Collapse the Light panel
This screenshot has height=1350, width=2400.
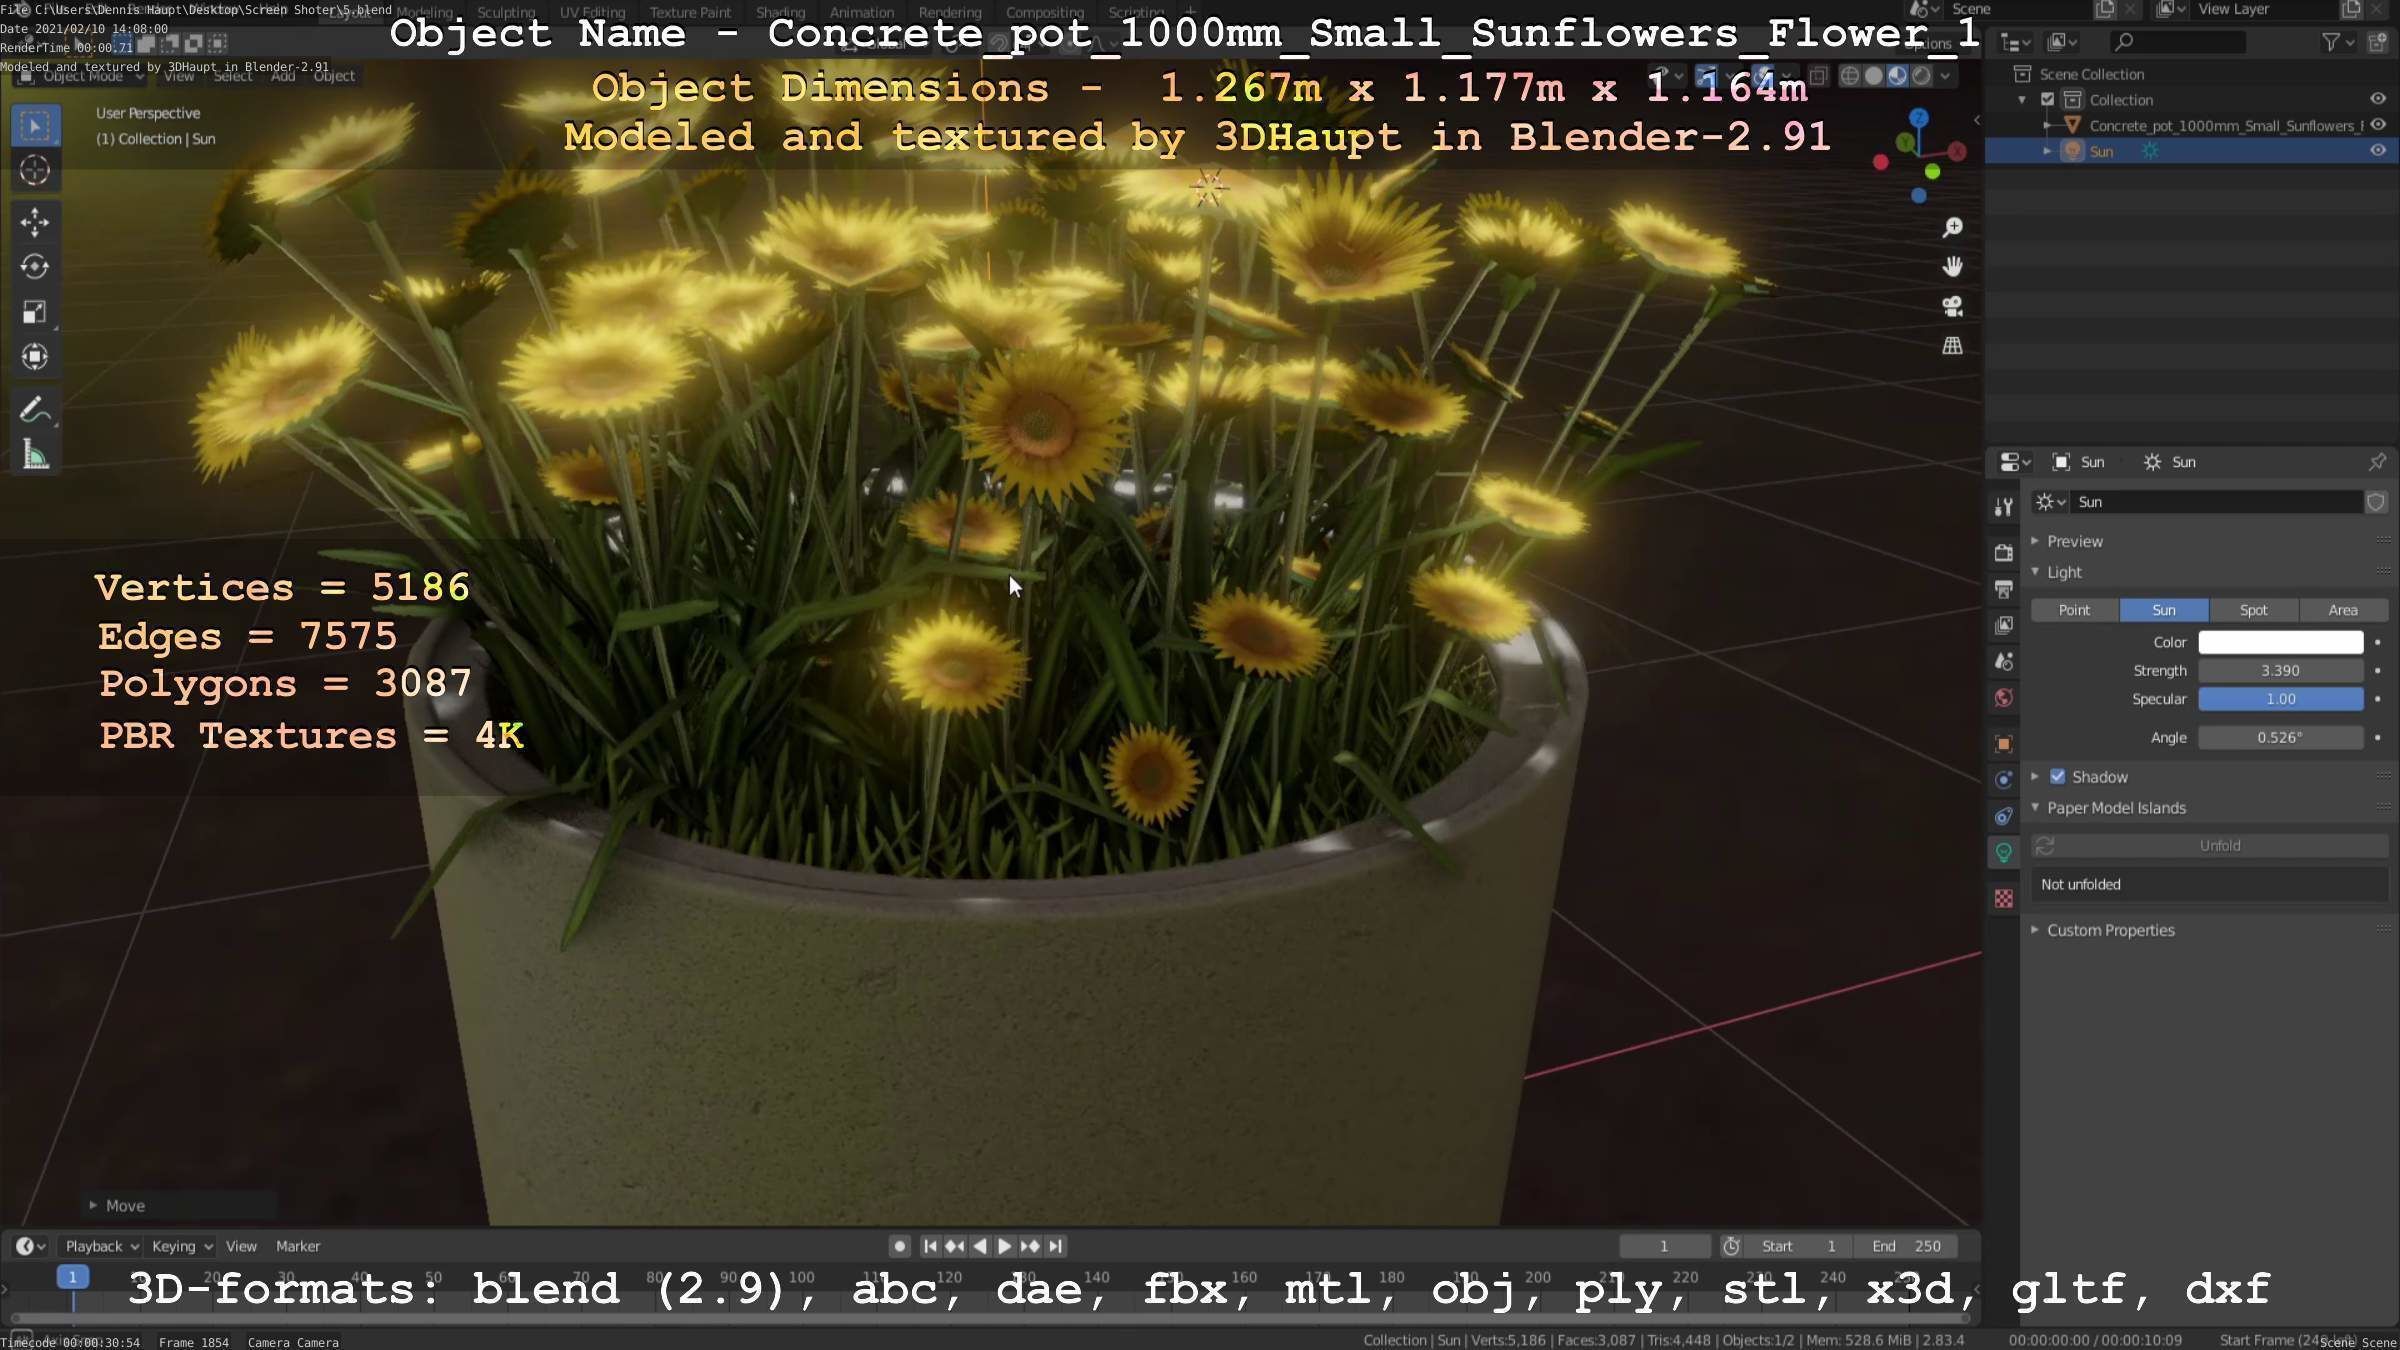2035,572
